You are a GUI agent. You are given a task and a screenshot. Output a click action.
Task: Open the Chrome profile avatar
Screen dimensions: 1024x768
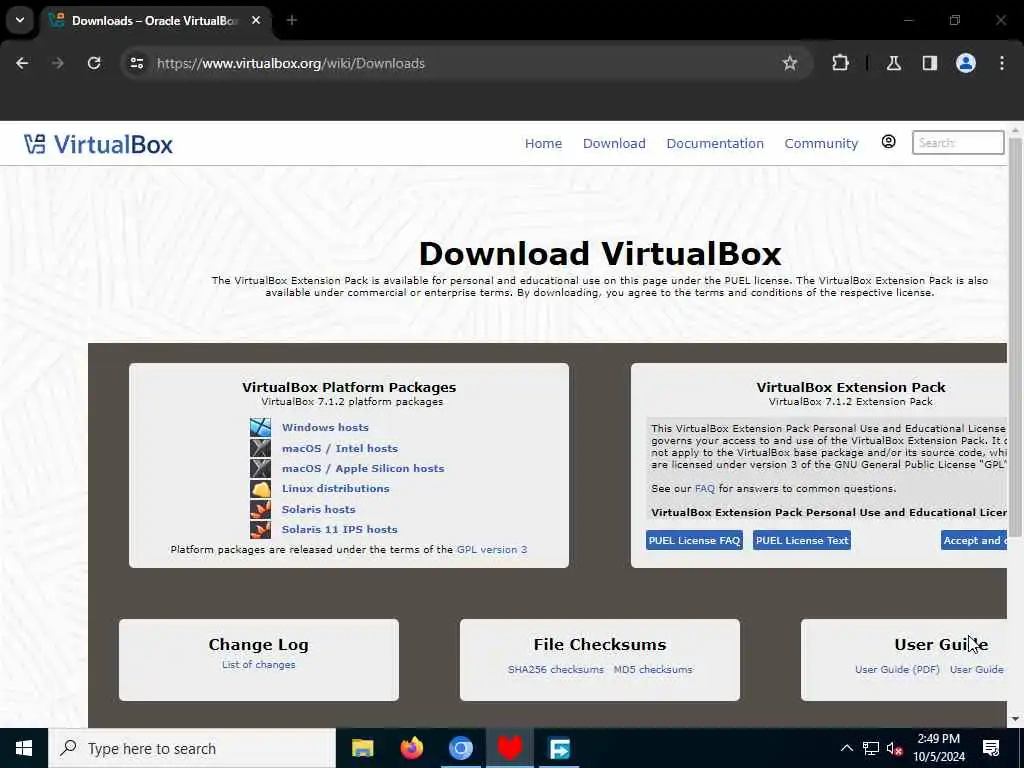(x=965, y=63)
